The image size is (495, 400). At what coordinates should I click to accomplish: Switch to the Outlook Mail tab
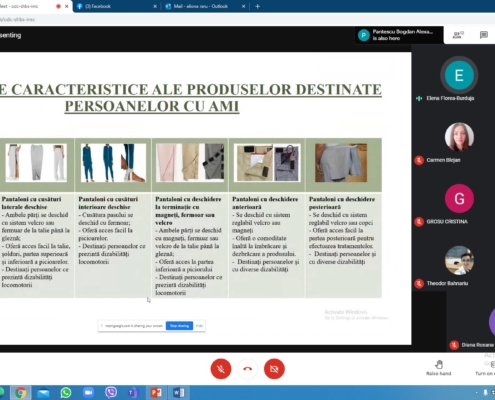(x=205, y=6)
